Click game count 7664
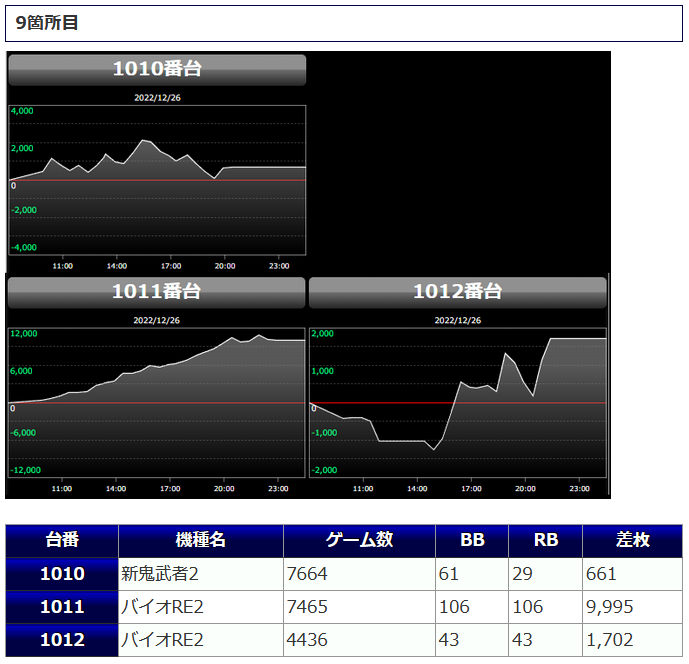 coord(307,574)
